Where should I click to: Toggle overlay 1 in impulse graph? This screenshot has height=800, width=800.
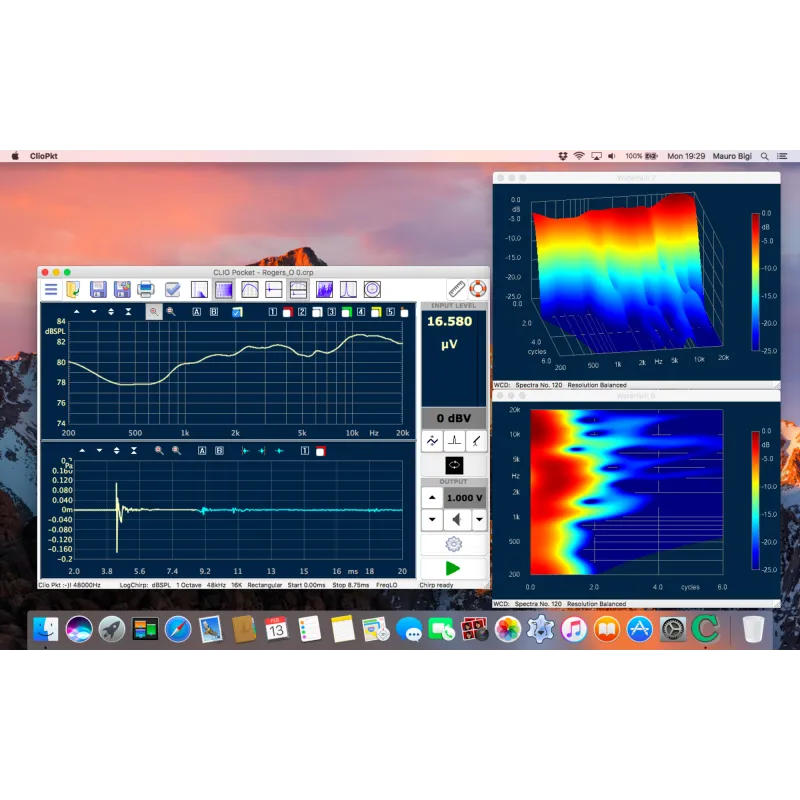[305, 451]
